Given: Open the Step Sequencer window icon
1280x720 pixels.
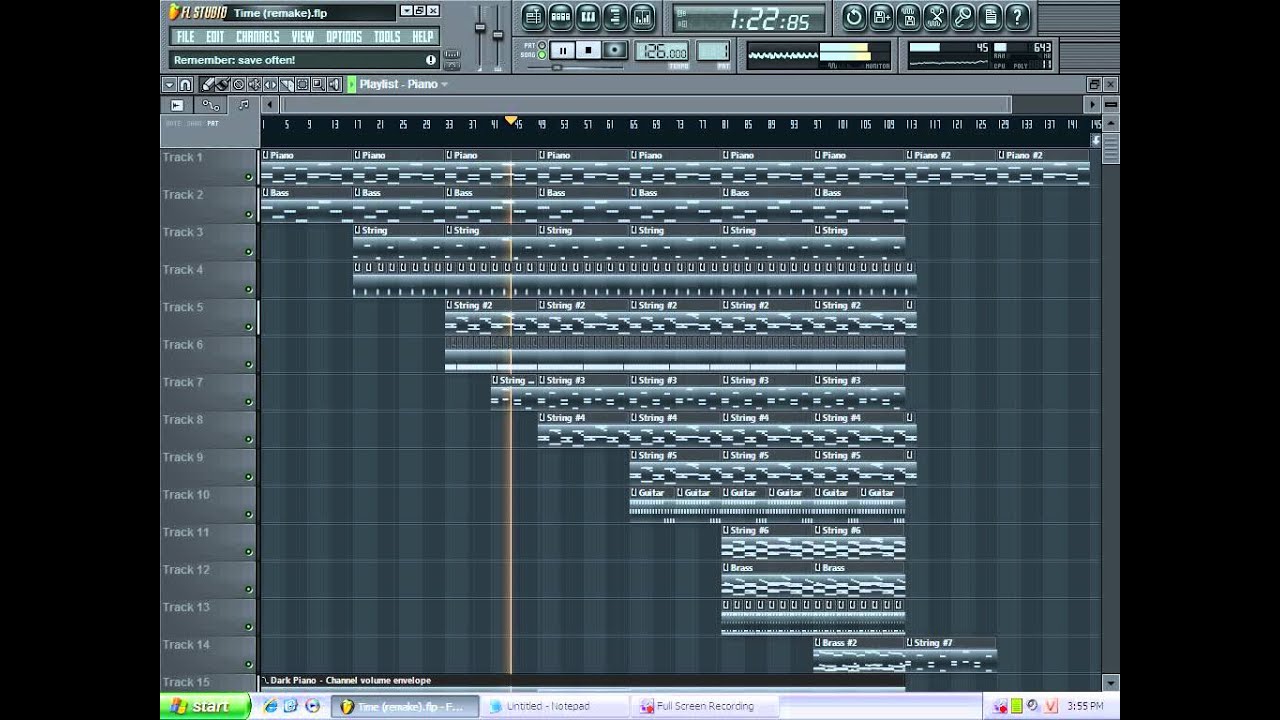Looking at the screenshot, I should coord(560,17).
